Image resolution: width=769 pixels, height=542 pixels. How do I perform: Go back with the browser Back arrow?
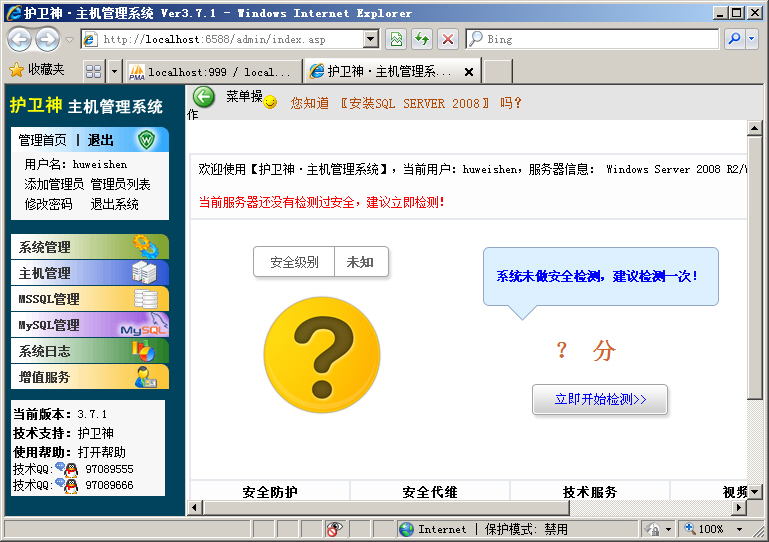[20, 39]
